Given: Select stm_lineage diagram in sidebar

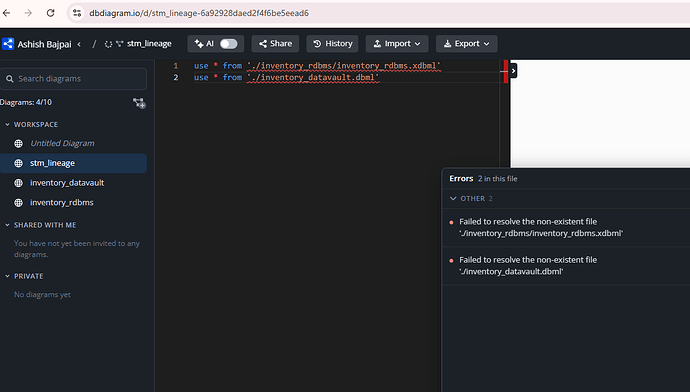Looking at the screenshot, I should (x=73, y=163).
